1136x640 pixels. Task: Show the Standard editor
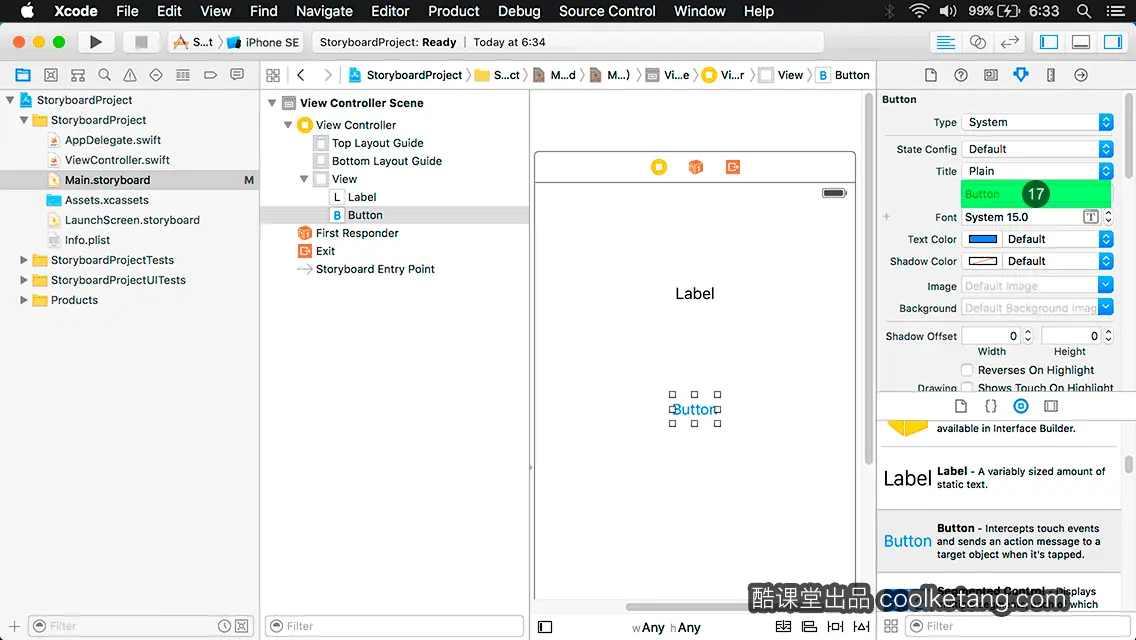pos(945,42)
